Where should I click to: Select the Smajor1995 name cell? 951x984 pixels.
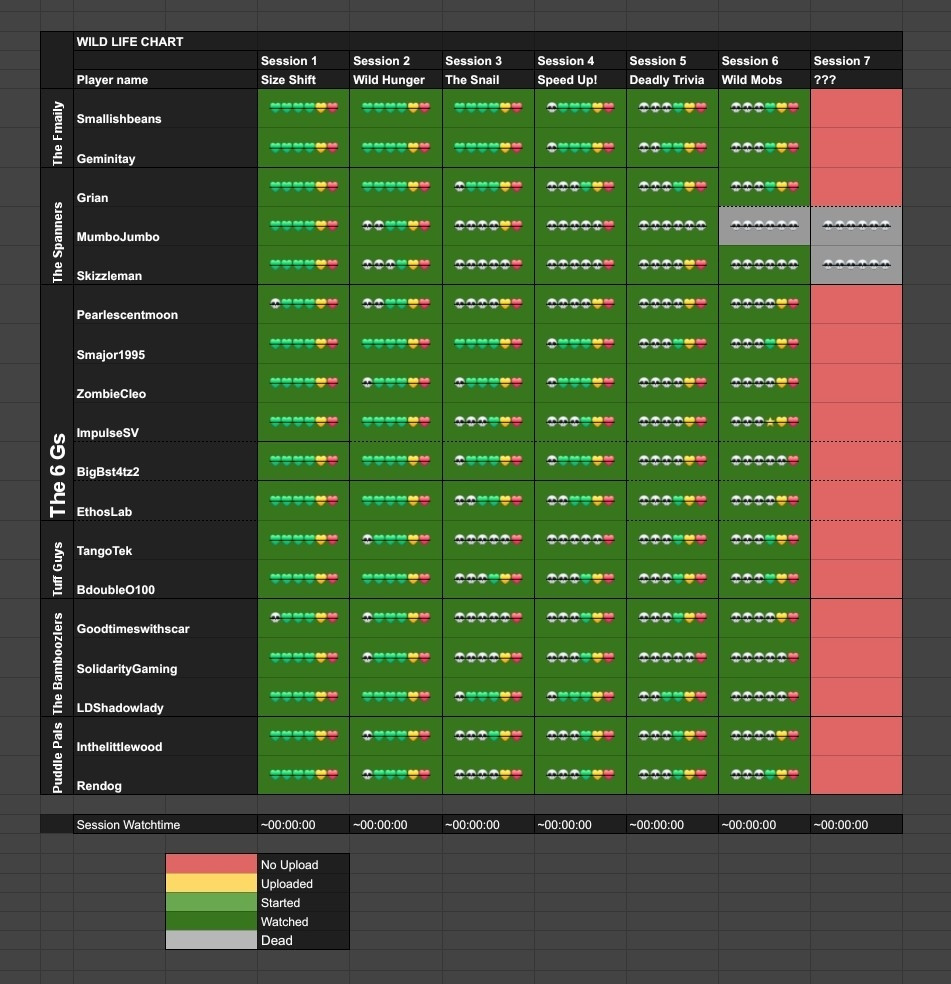point(165,344)
